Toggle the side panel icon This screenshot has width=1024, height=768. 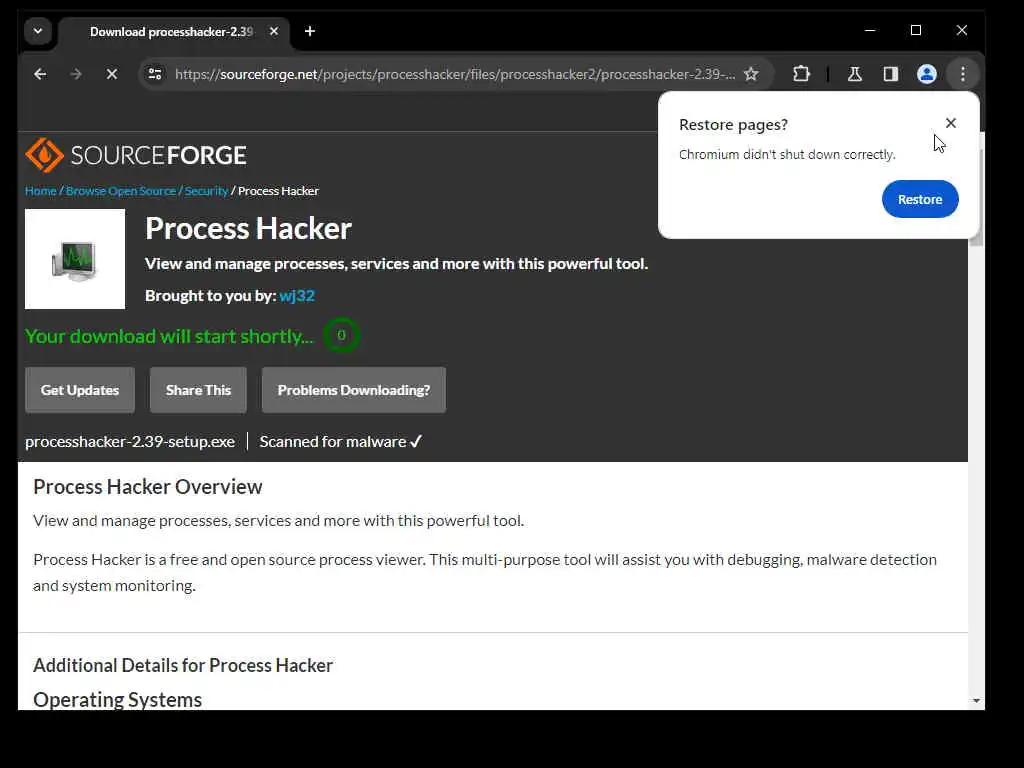891,74
